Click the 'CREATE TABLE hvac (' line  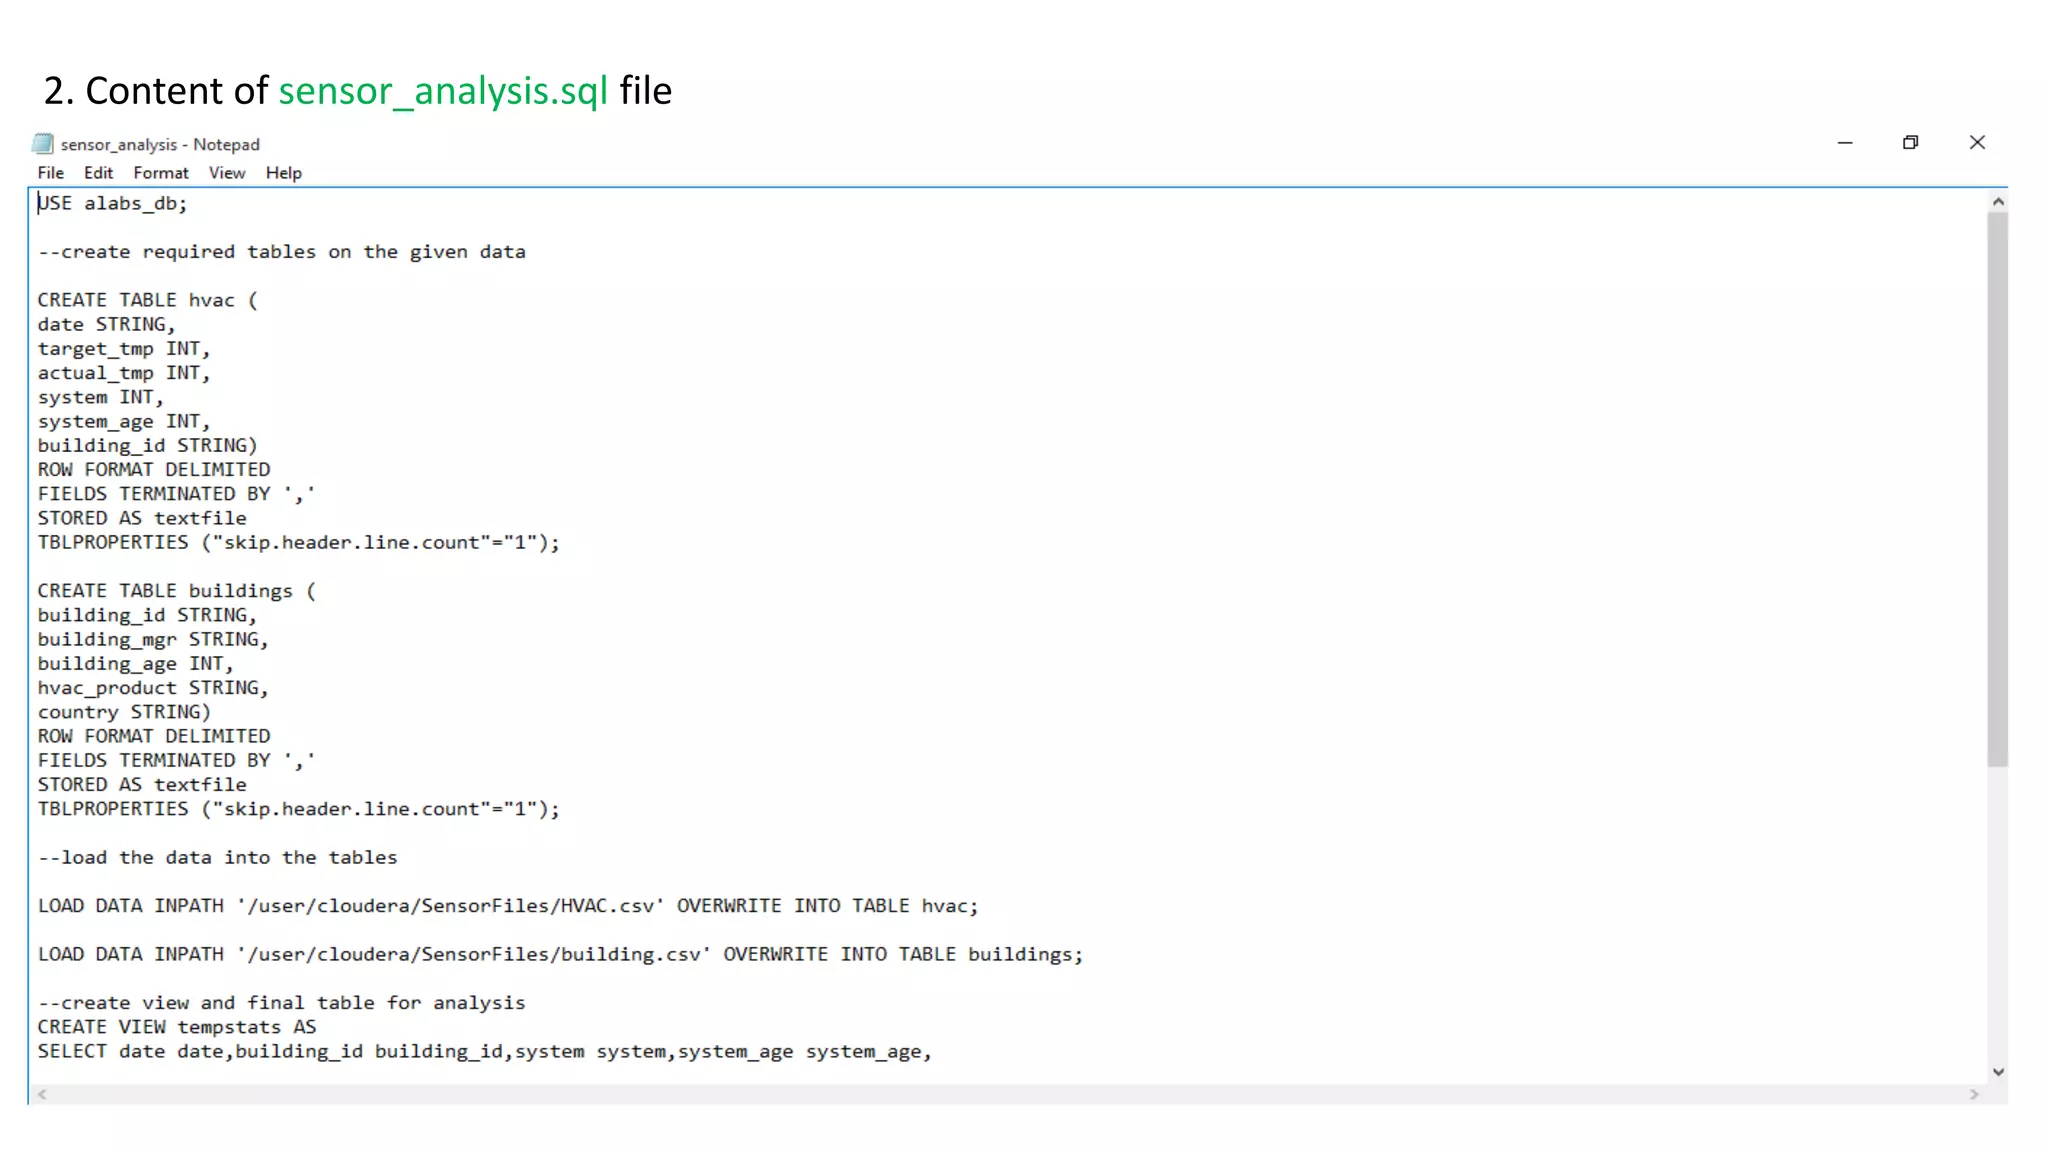pos(148,300)
